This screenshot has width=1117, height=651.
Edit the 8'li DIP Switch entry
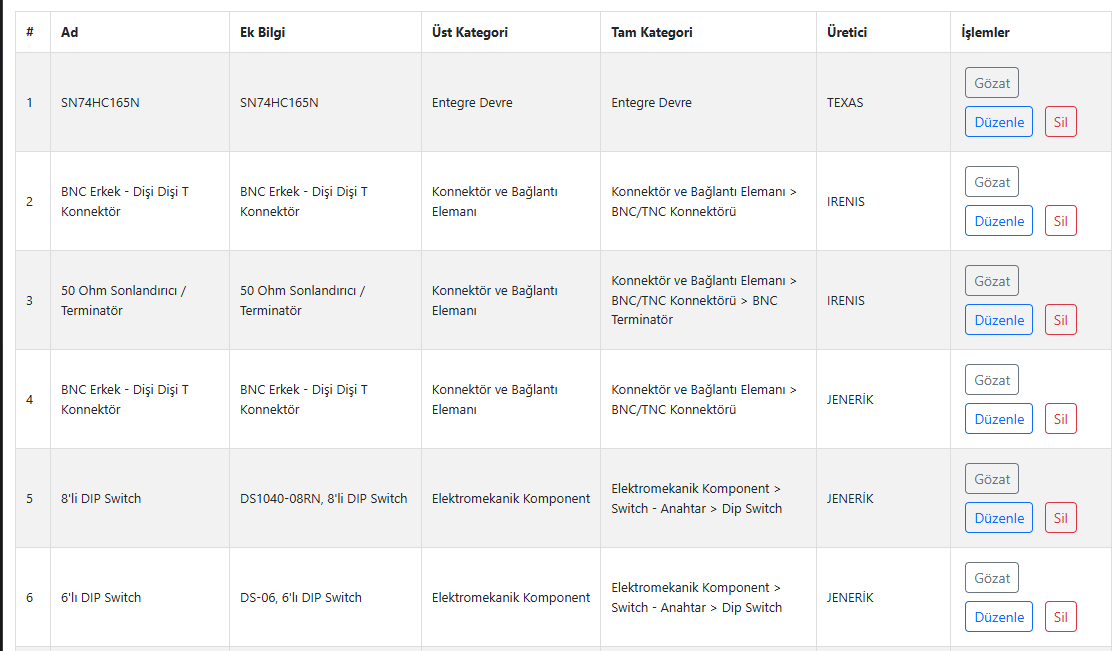click(x=998, y=518)
